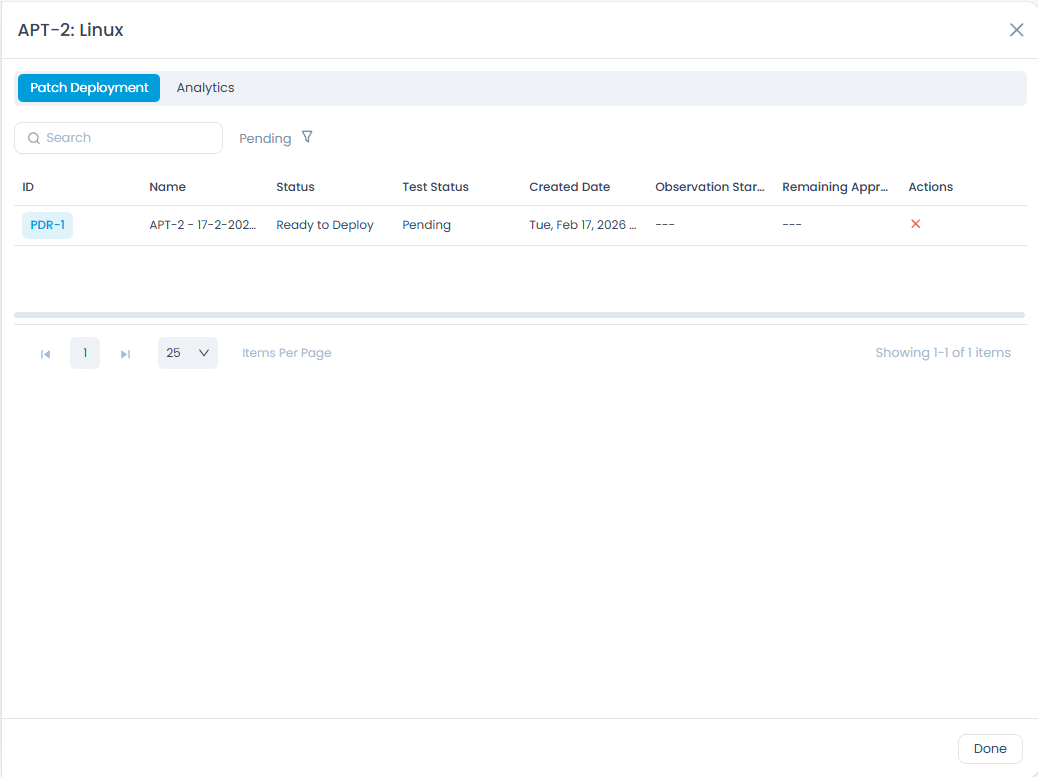1038x777 pixels.
Task: Select the Patch Deployment tab
Action: point(88,87)
